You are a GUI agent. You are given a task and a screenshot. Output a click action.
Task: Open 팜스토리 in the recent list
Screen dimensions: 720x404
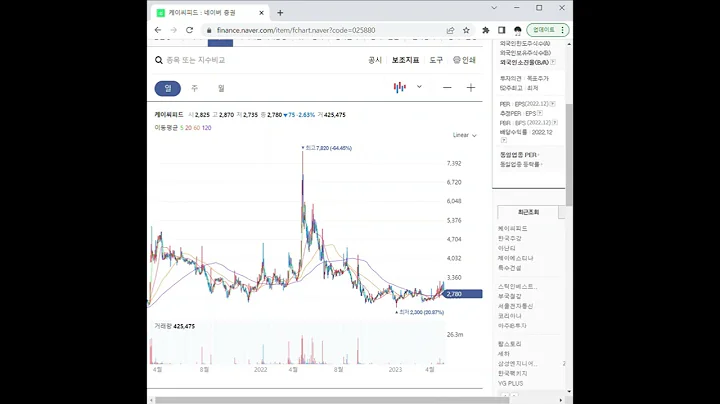510,344
